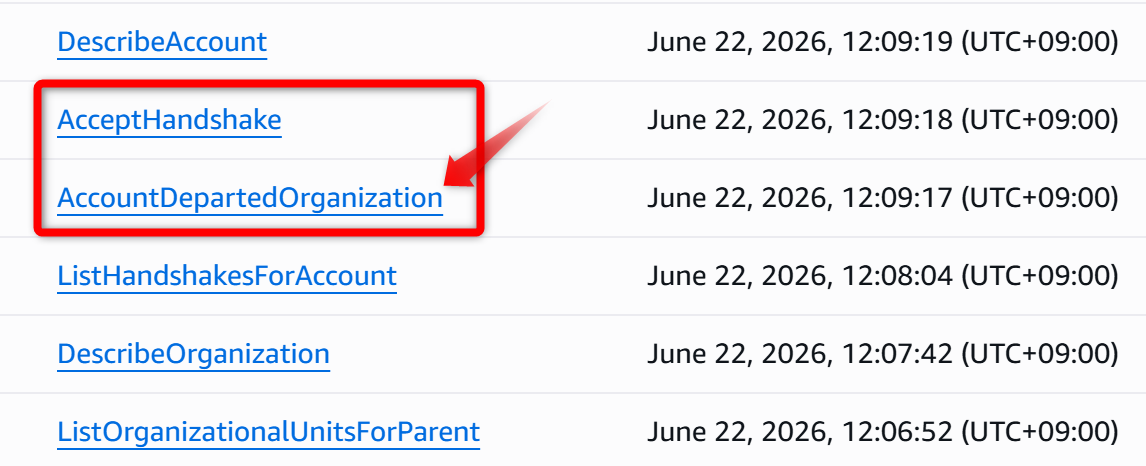
Task: Click the 12:09:19 event timestamp
Action: (800, 42)
